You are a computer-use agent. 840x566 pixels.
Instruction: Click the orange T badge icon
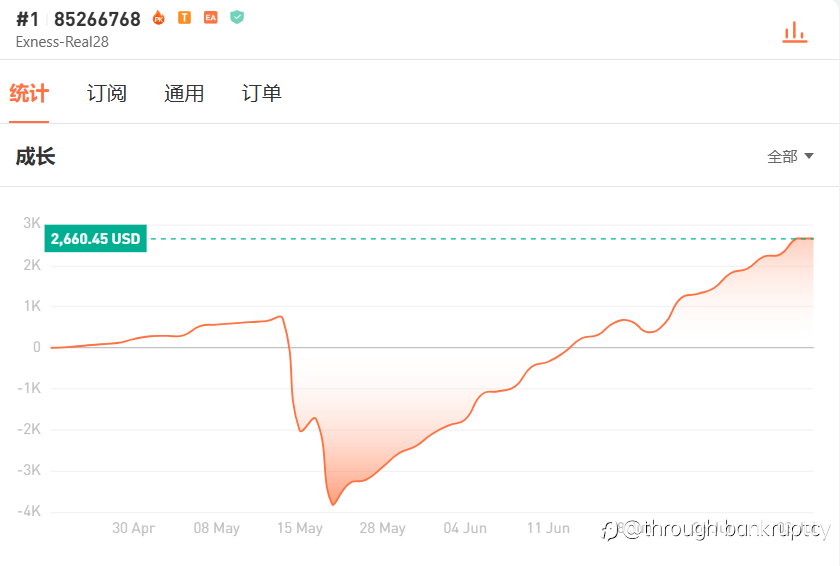(184, 18)
